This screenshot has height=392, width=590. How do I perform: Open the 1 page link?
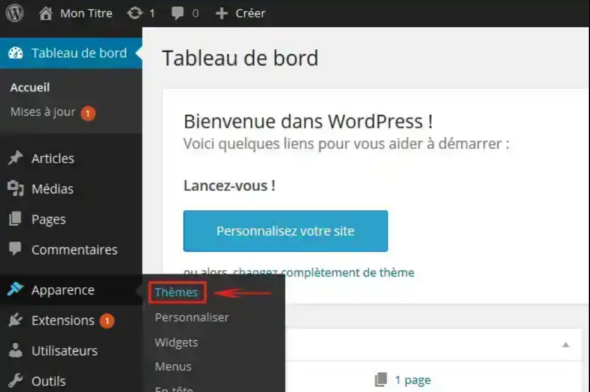pos(413,380)
